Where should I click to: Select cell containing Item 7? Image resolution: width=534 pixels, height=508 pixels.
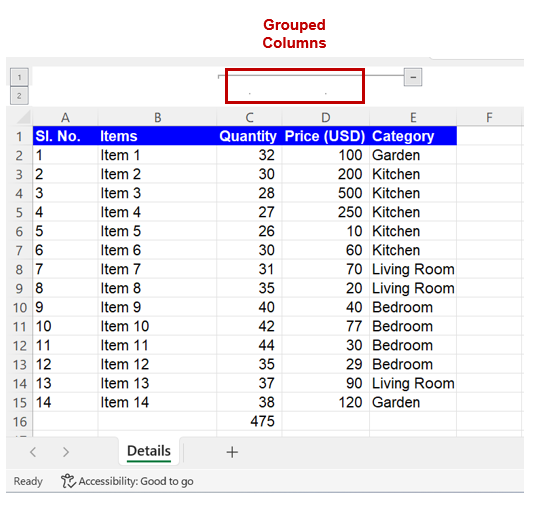[157, 269]
